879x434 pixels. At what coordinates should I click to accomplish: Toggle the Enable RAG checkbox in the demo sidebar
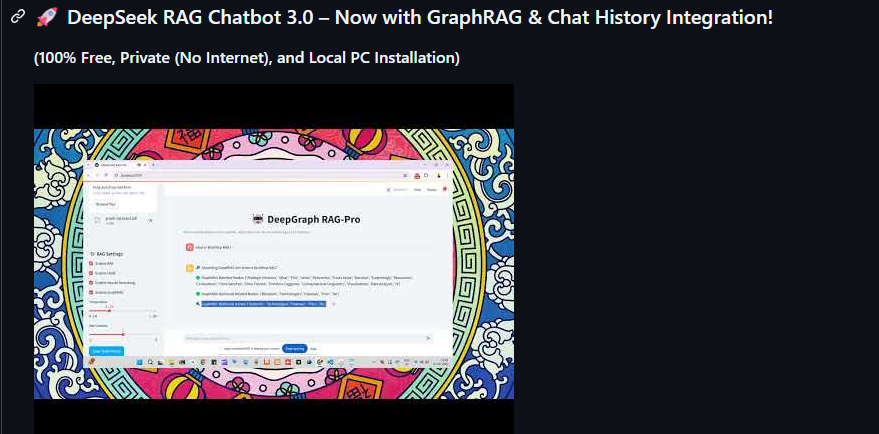(91, 263)
